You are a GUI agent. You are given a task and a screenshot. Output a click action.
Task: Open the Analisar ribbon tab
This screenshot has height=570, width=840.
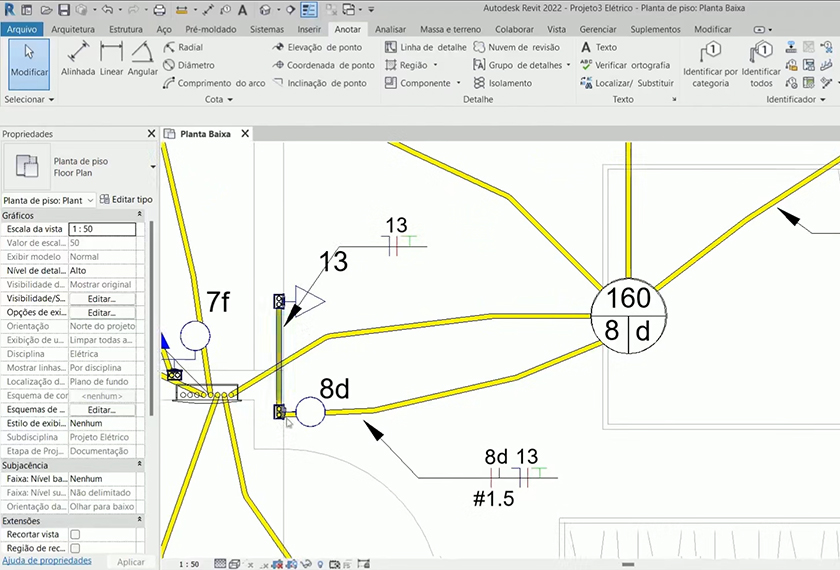(390, 30)
